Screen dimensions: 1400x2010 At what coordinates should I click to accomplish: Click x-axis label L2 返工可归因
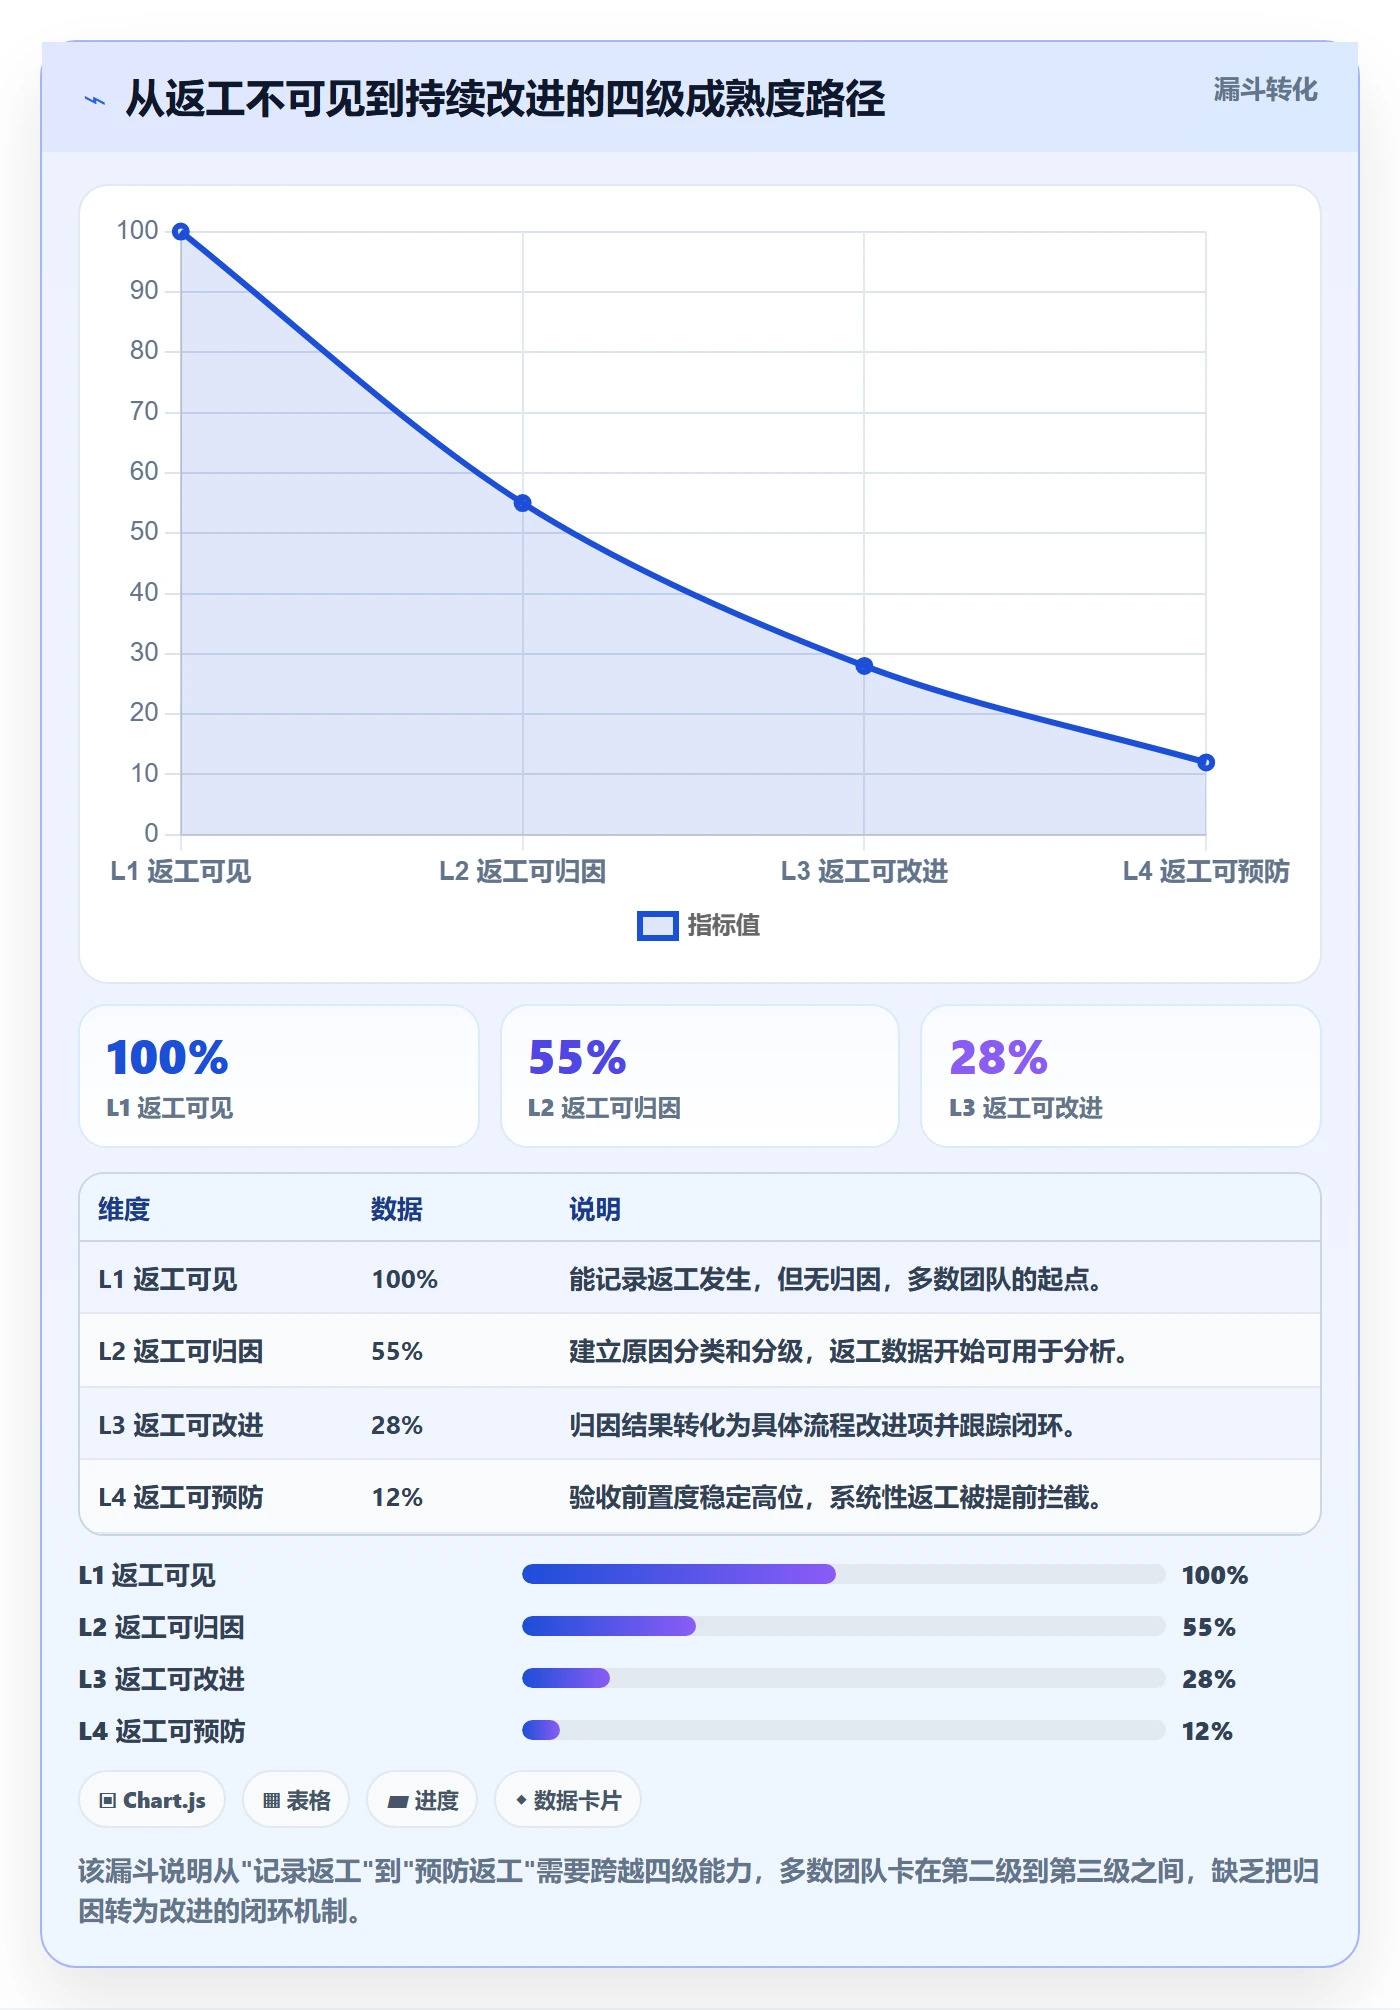coord(523,871)
